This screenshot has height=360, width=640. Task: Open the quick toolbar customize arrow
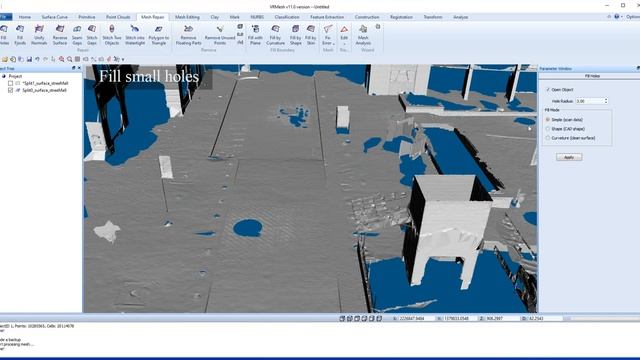coord(123,60)
